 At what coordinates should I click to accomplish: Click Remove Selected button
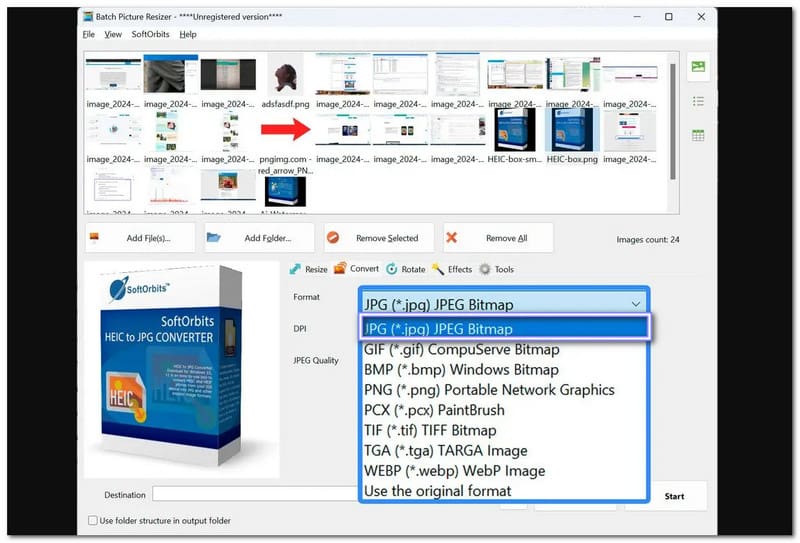click(379, 238)
